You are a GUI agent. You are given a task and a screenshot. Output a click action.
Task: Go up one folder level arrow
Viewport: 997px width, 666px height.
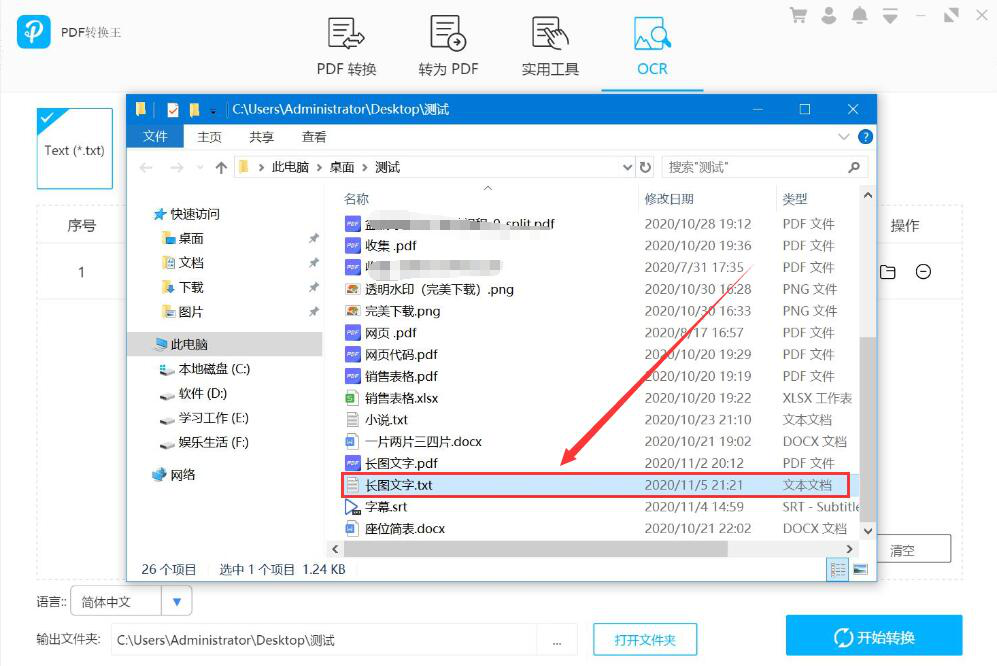tap(221, 167)
